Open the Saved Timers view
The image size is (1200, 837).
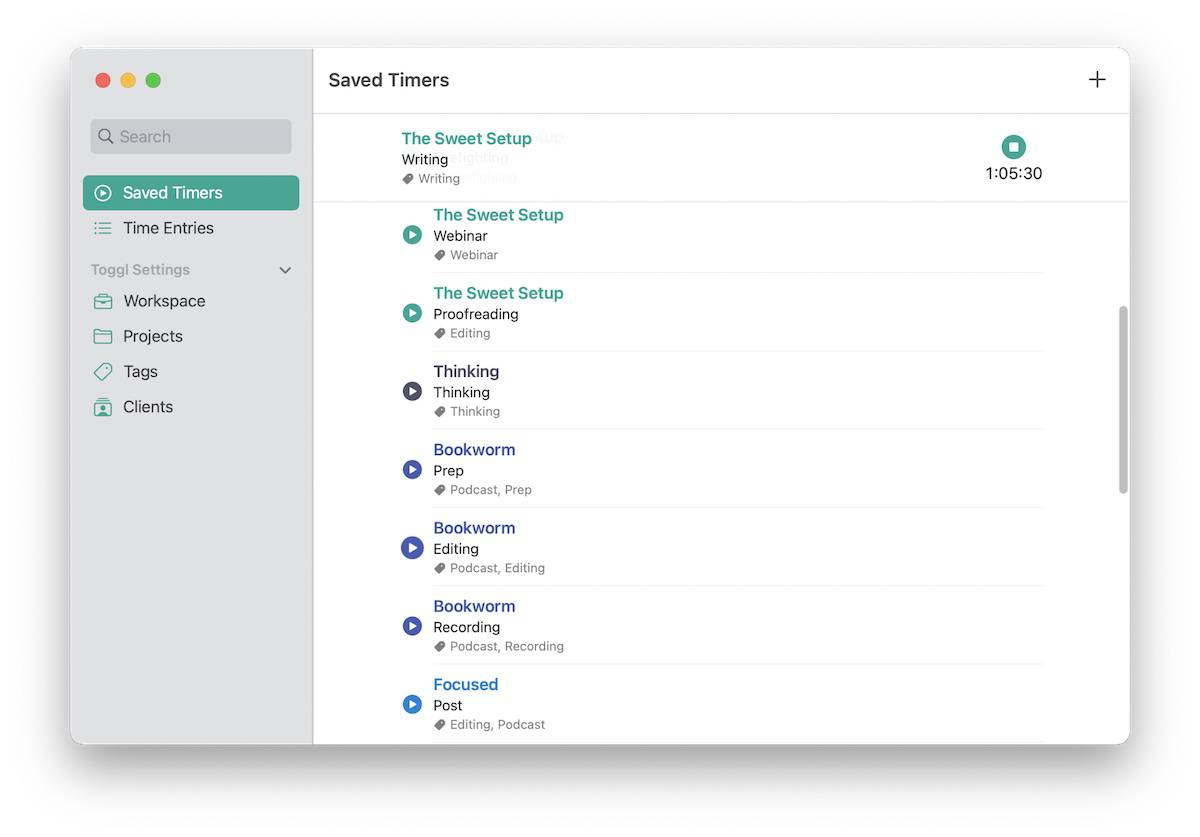[x=191, y=193]
